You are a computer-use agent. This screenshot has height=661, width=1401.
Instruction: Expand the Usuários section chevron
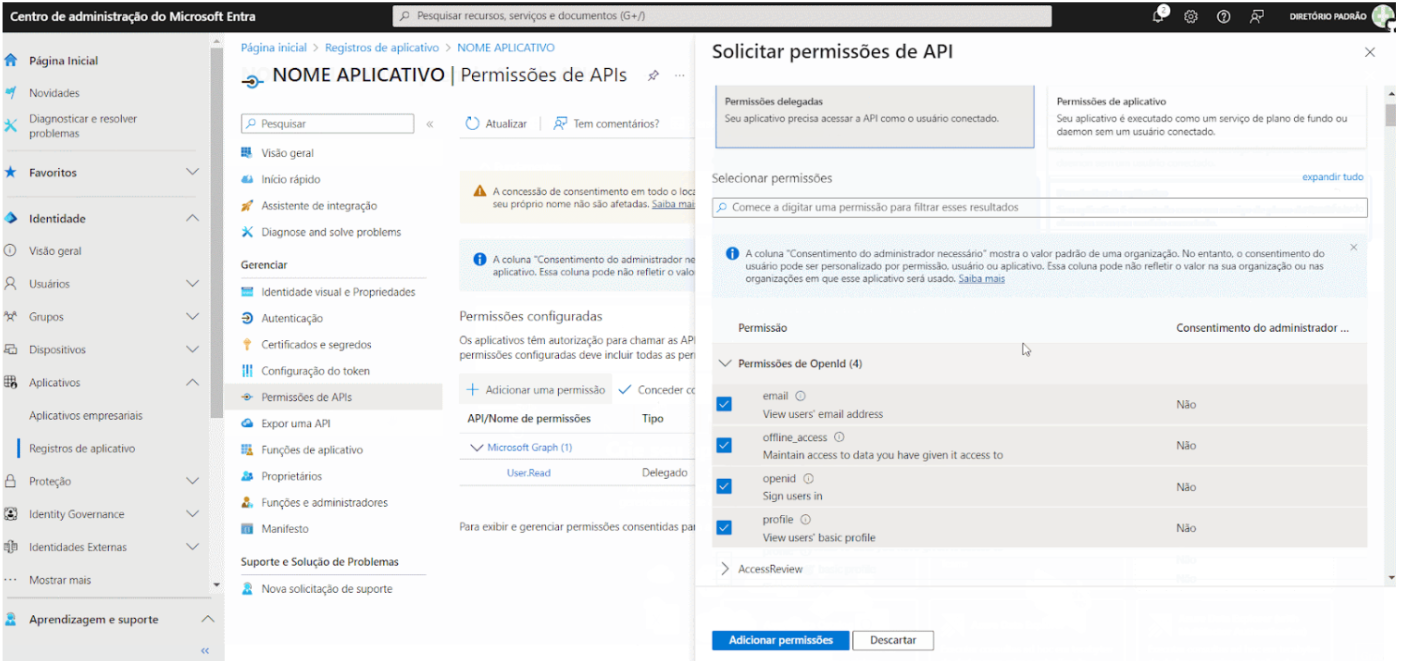[193, 284]
